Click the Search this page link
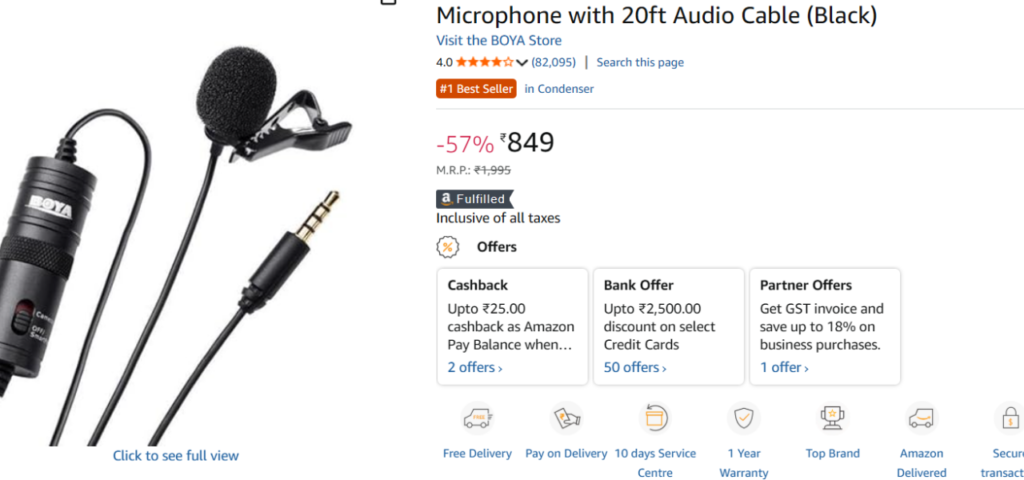Image resolution: width=1024 pixels, height=480 pixels. coord(640,62)
